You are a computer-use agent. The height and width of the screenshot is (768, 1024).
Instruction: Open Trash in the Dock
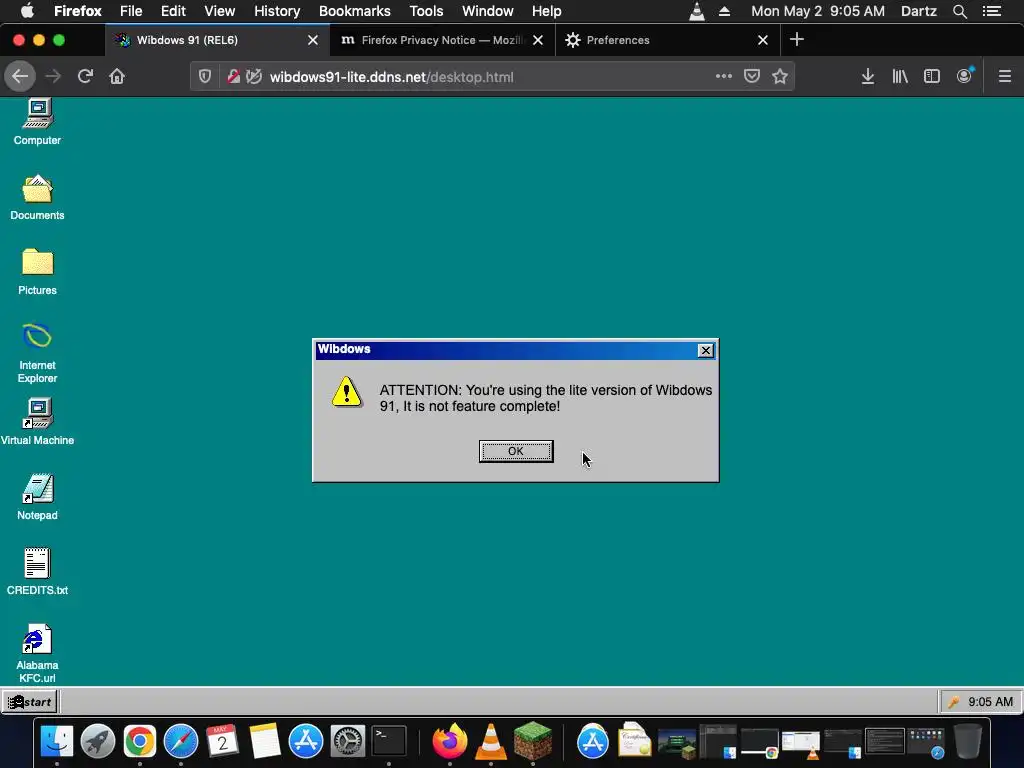968,742
